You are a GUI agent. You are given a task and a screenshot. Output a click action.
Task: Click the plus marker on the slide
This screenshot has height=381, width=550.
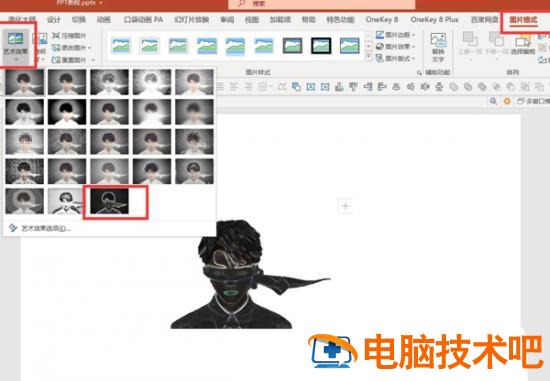click(x=346, y=206)
